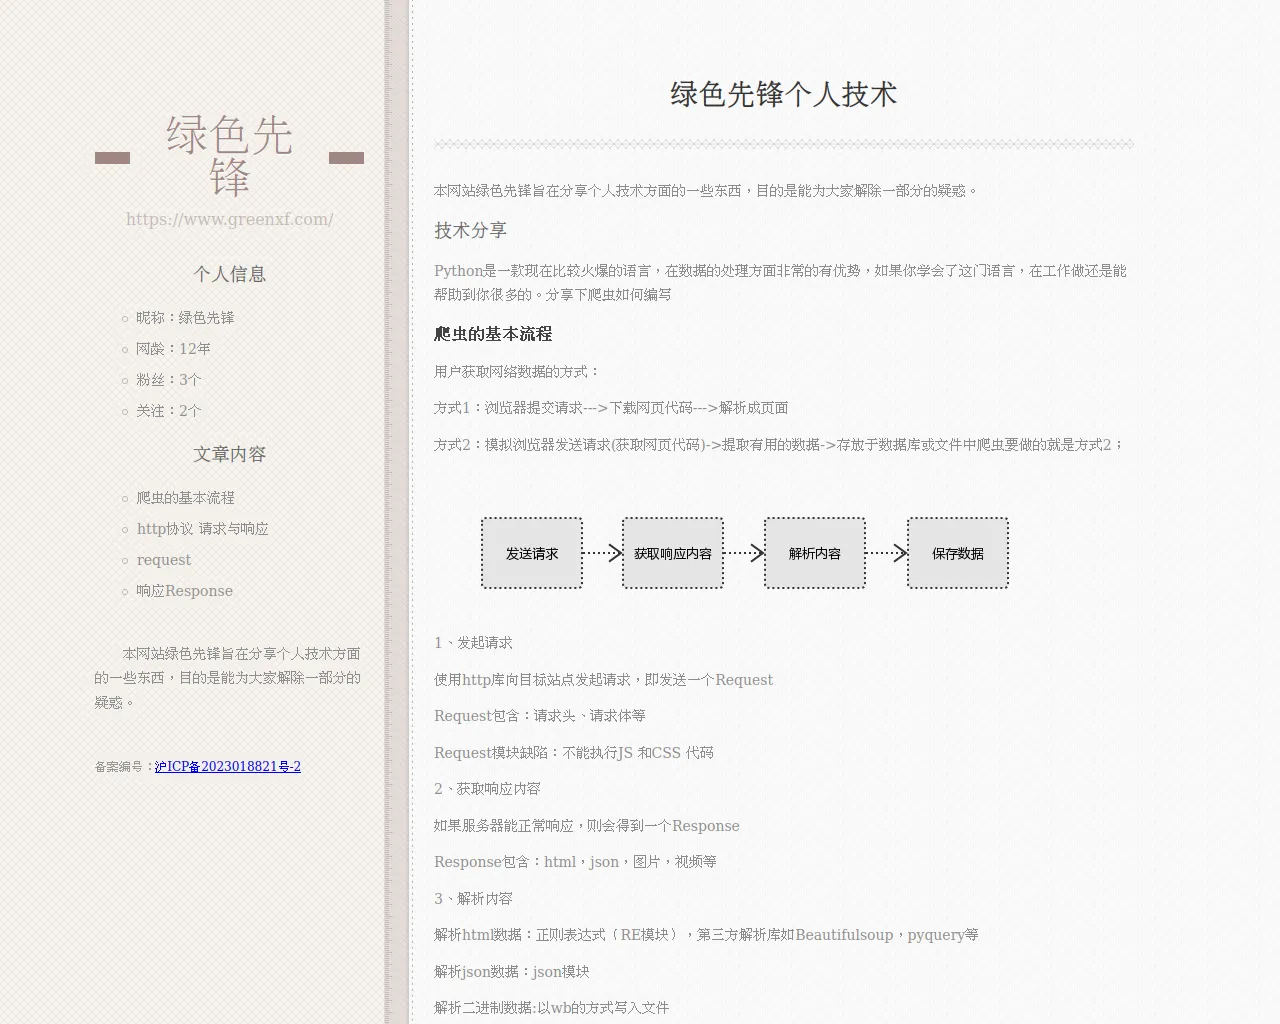Click the 绿色先锋个人技术 main page title
Image resolution: width=1280 pixels, height=1024 pixels.
pyautogui.click(x=783, y=94)
